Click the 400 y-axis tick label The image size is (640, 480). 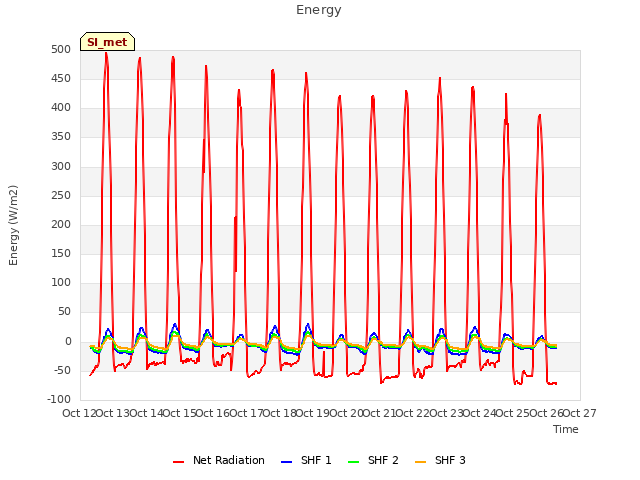[x=61, y=108]
